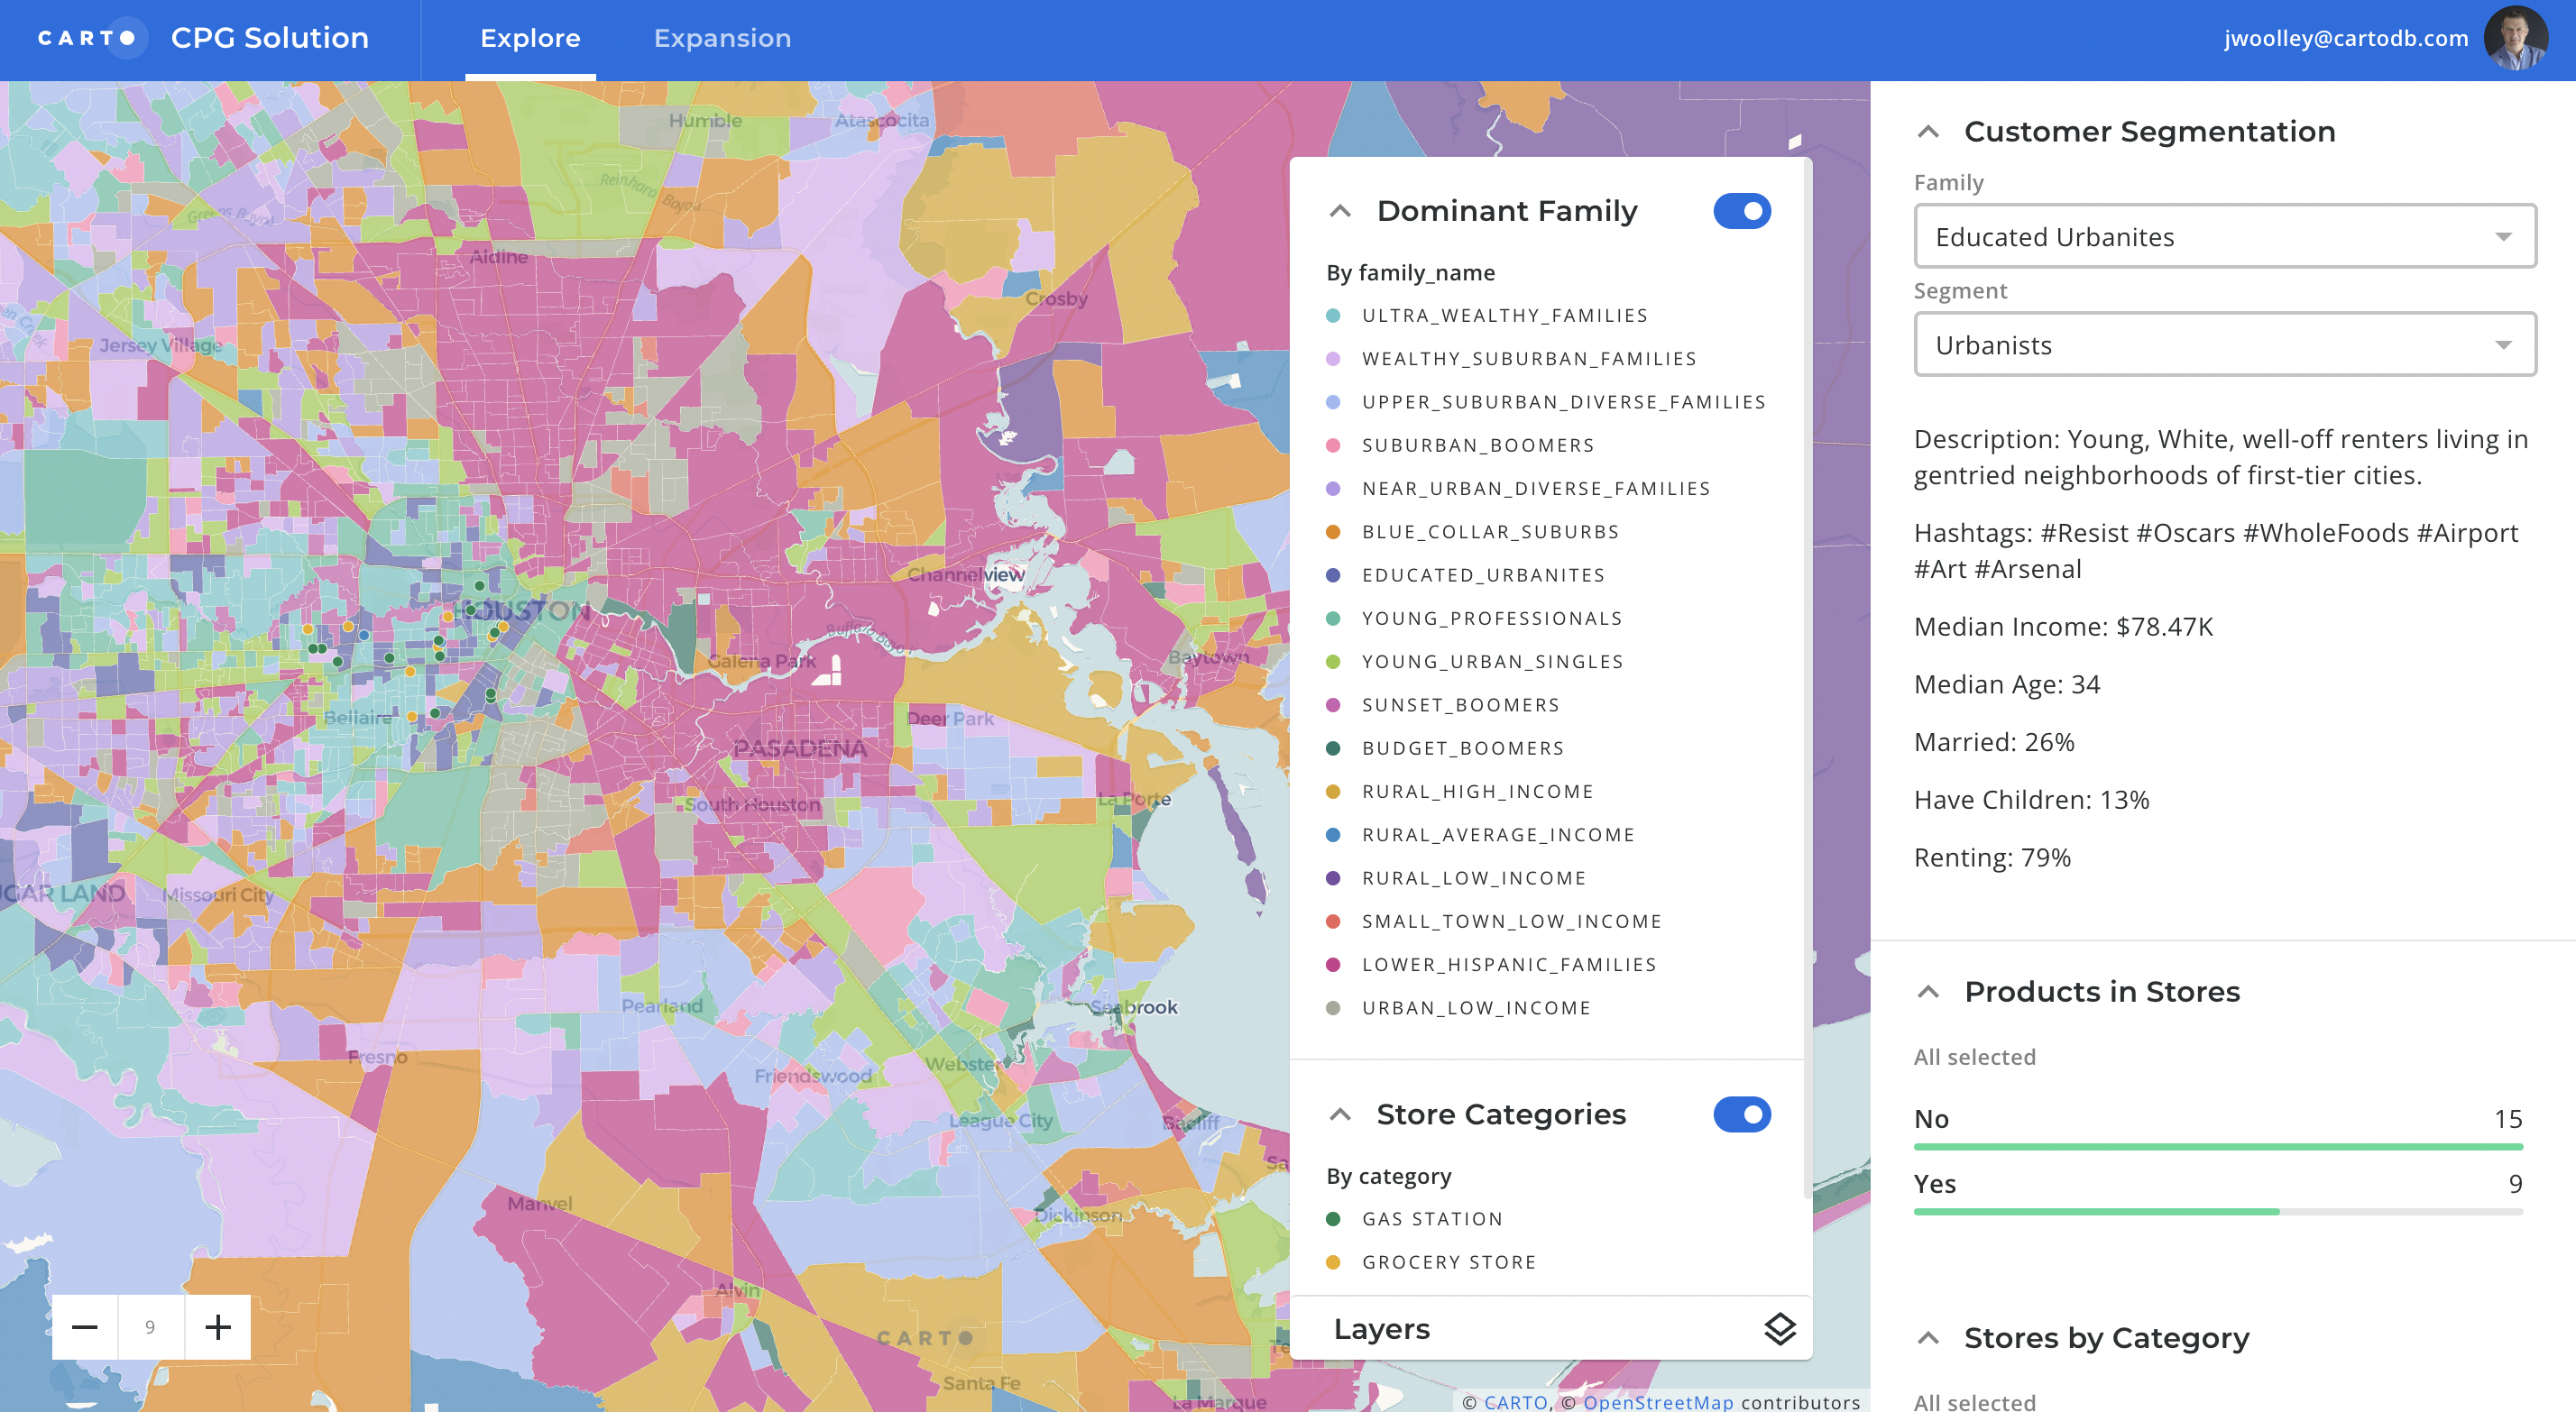Disable the Dominant Family layer toggle
This screenshot has height=1412, width=2576.
tap(1741, 211)
